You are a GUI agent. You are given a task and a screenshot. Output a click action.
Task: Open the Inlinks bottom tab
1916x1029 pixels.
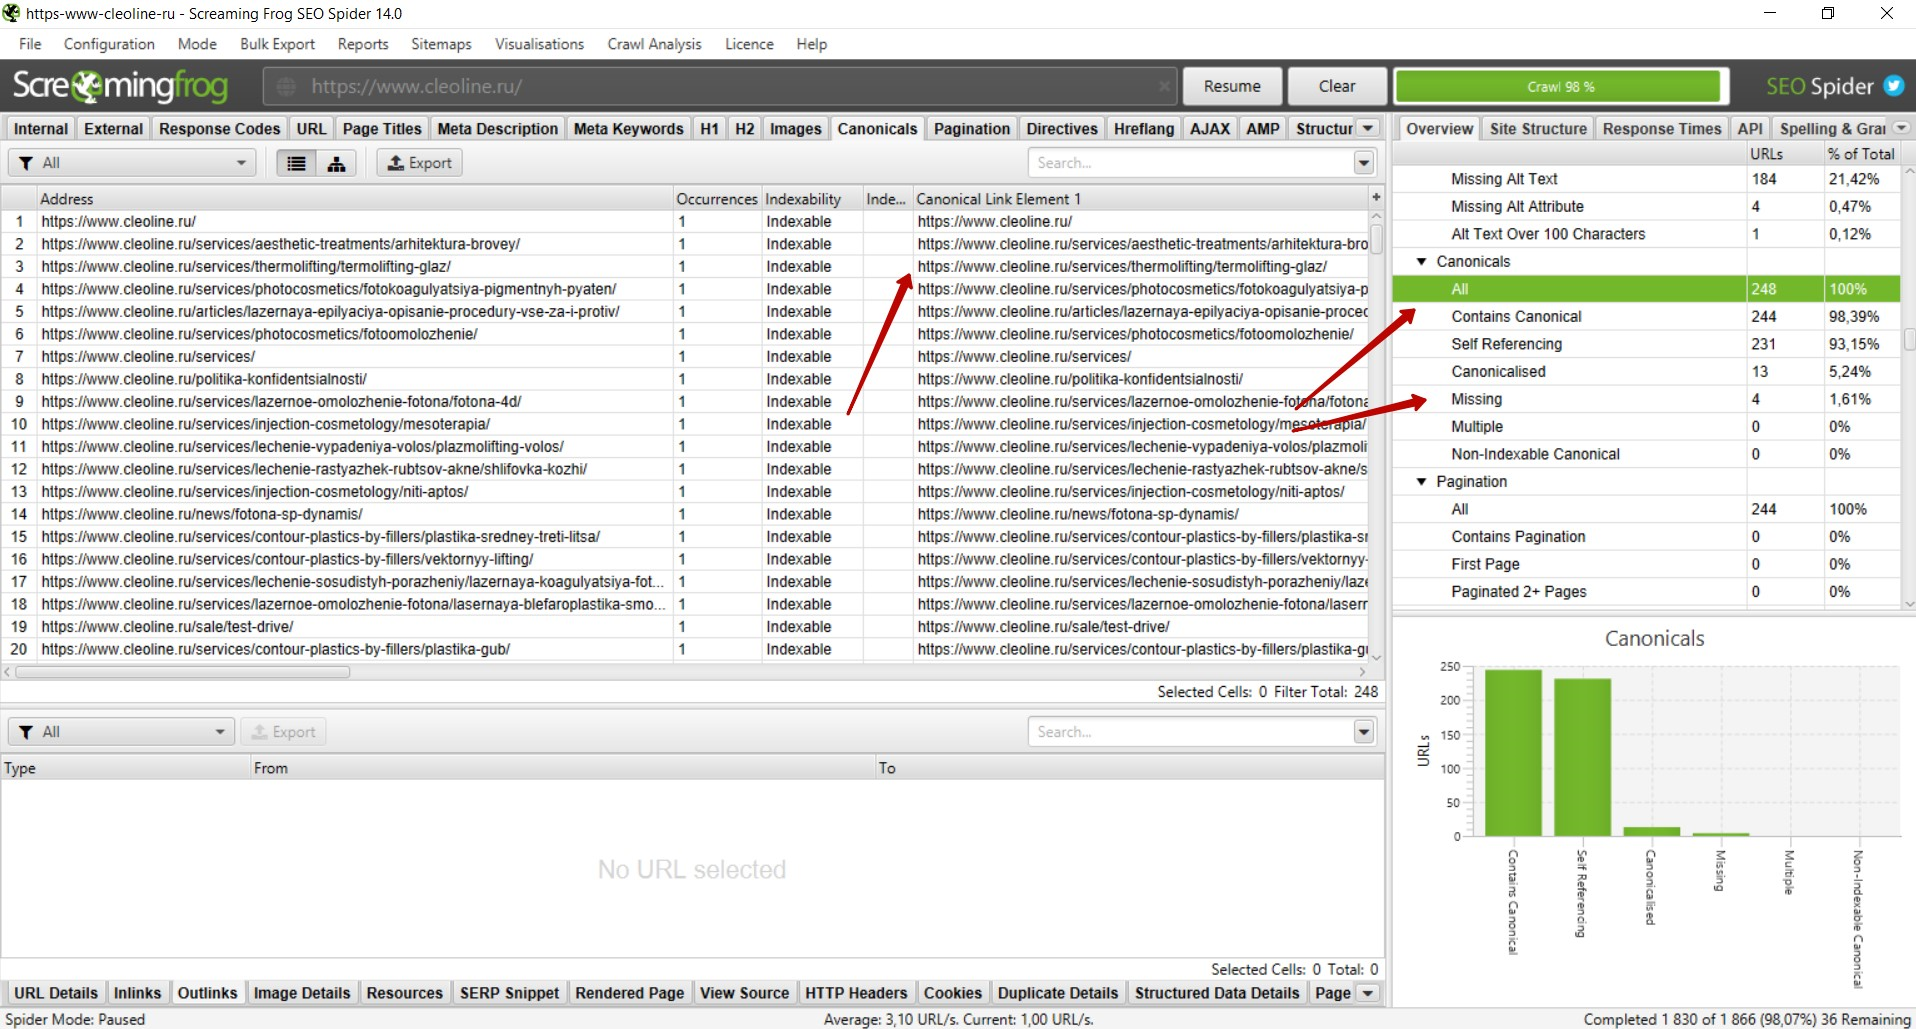tap(137, 993)
